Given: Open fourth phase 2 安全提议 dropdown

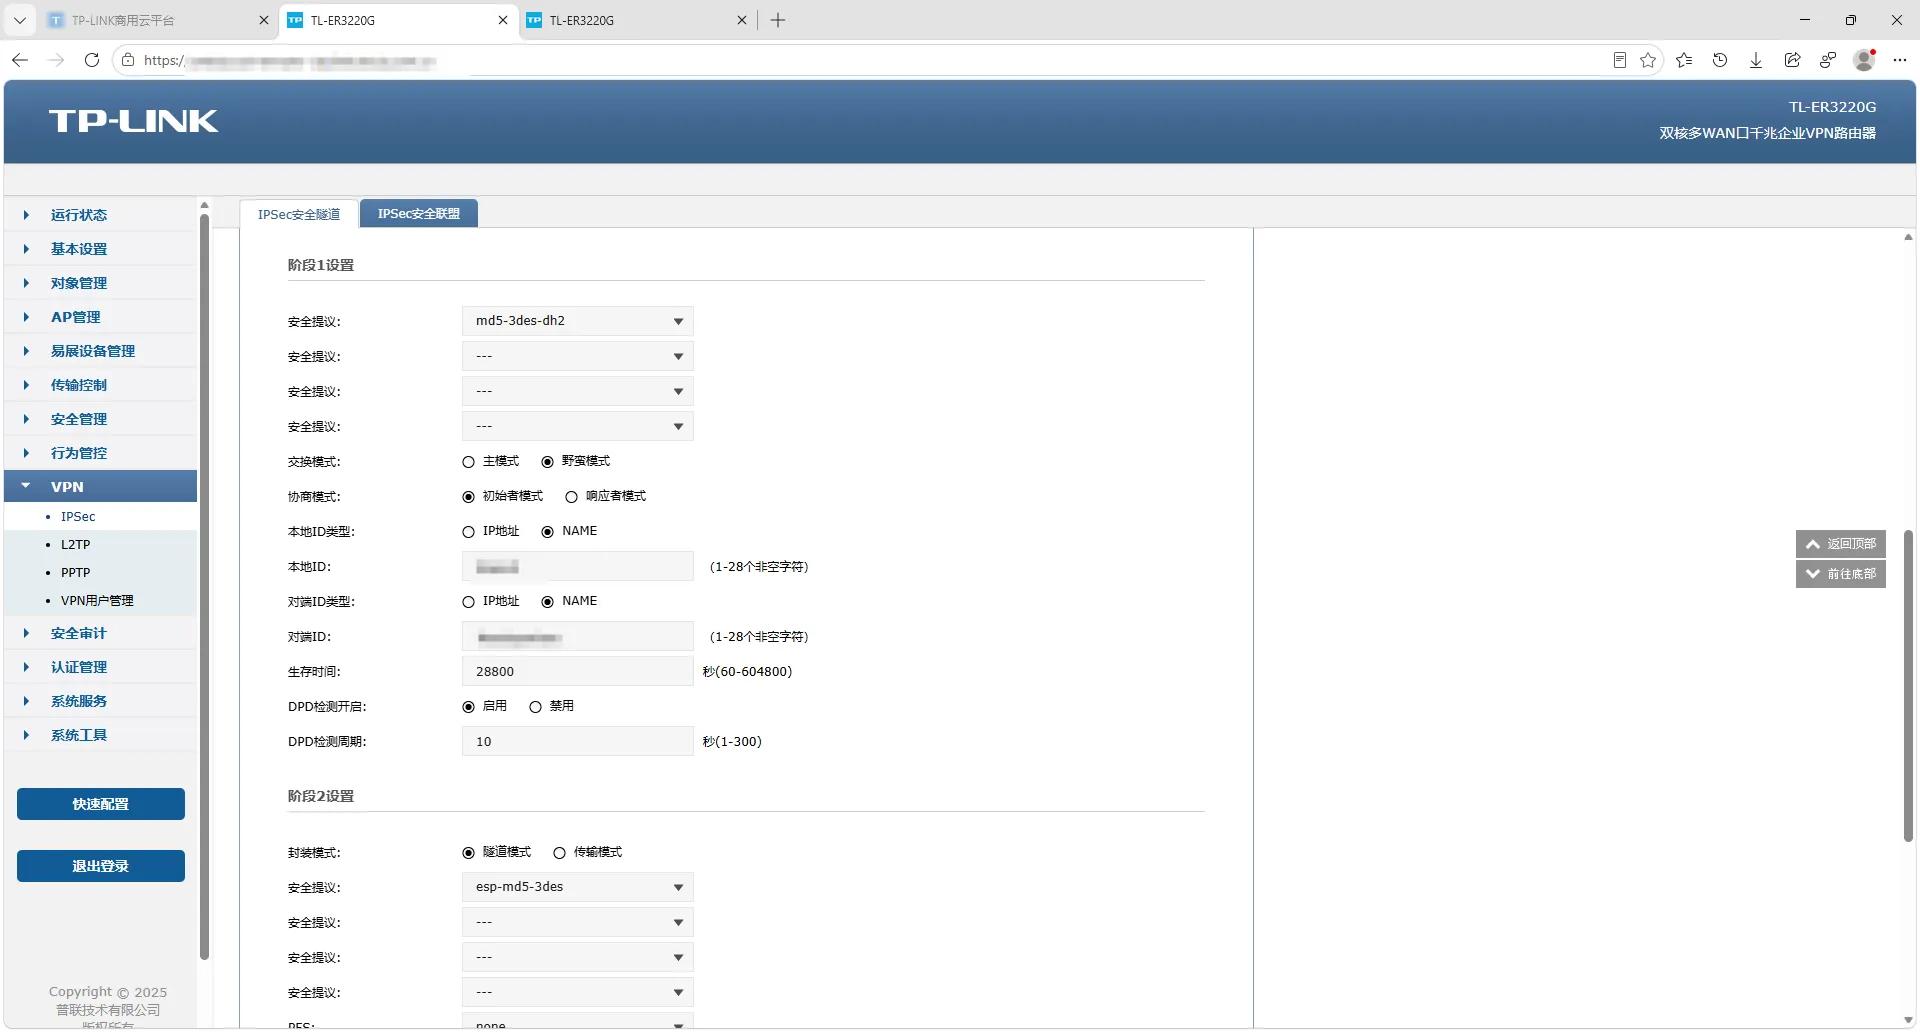Looking at the screenshot, I should pos(578,992).
